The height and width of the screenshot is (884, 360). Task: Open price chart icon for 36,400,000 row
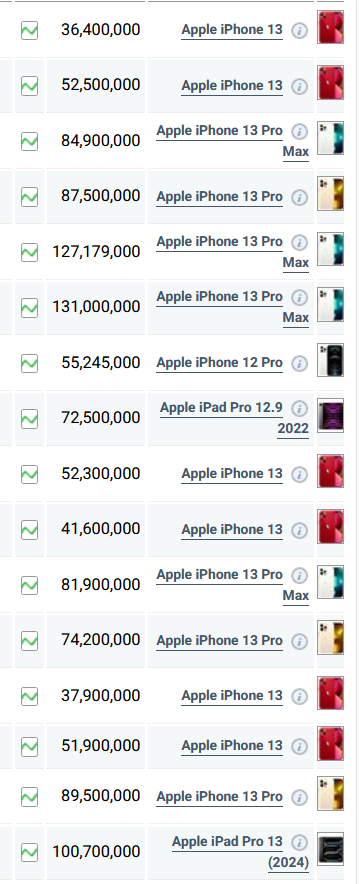(29, 30)
